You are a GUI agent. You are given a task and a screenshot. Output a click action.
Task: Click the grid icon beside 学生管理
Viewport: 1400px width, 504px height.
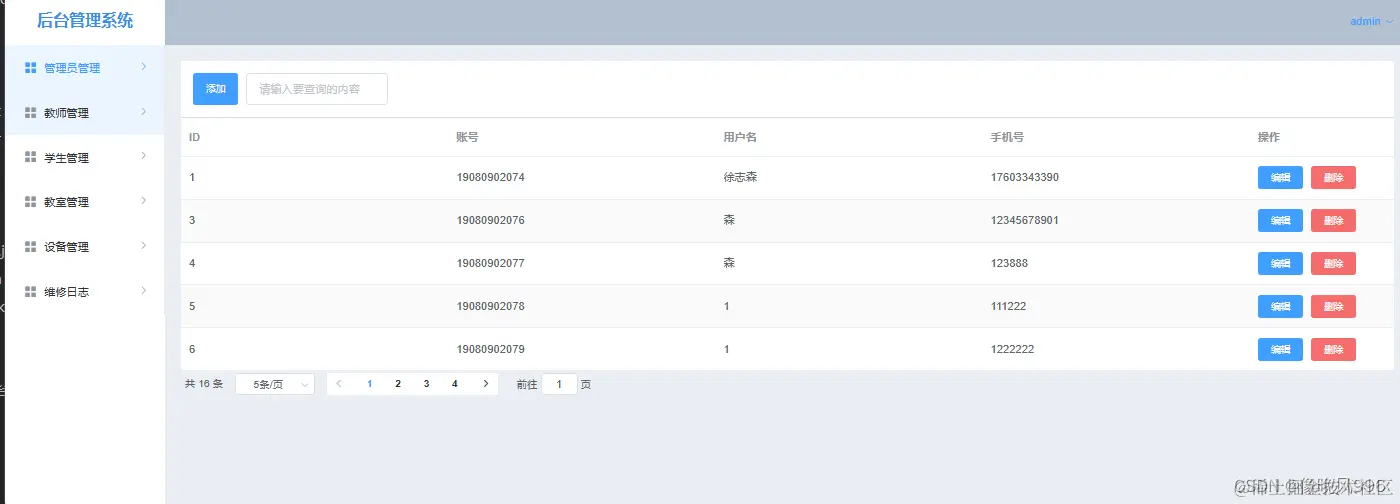point(31,157)
